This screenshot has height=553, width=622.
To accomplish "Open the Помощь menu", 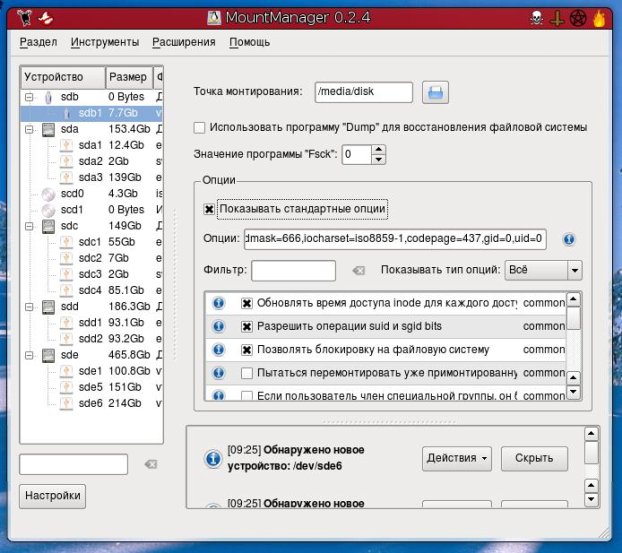I will (250, 42).
